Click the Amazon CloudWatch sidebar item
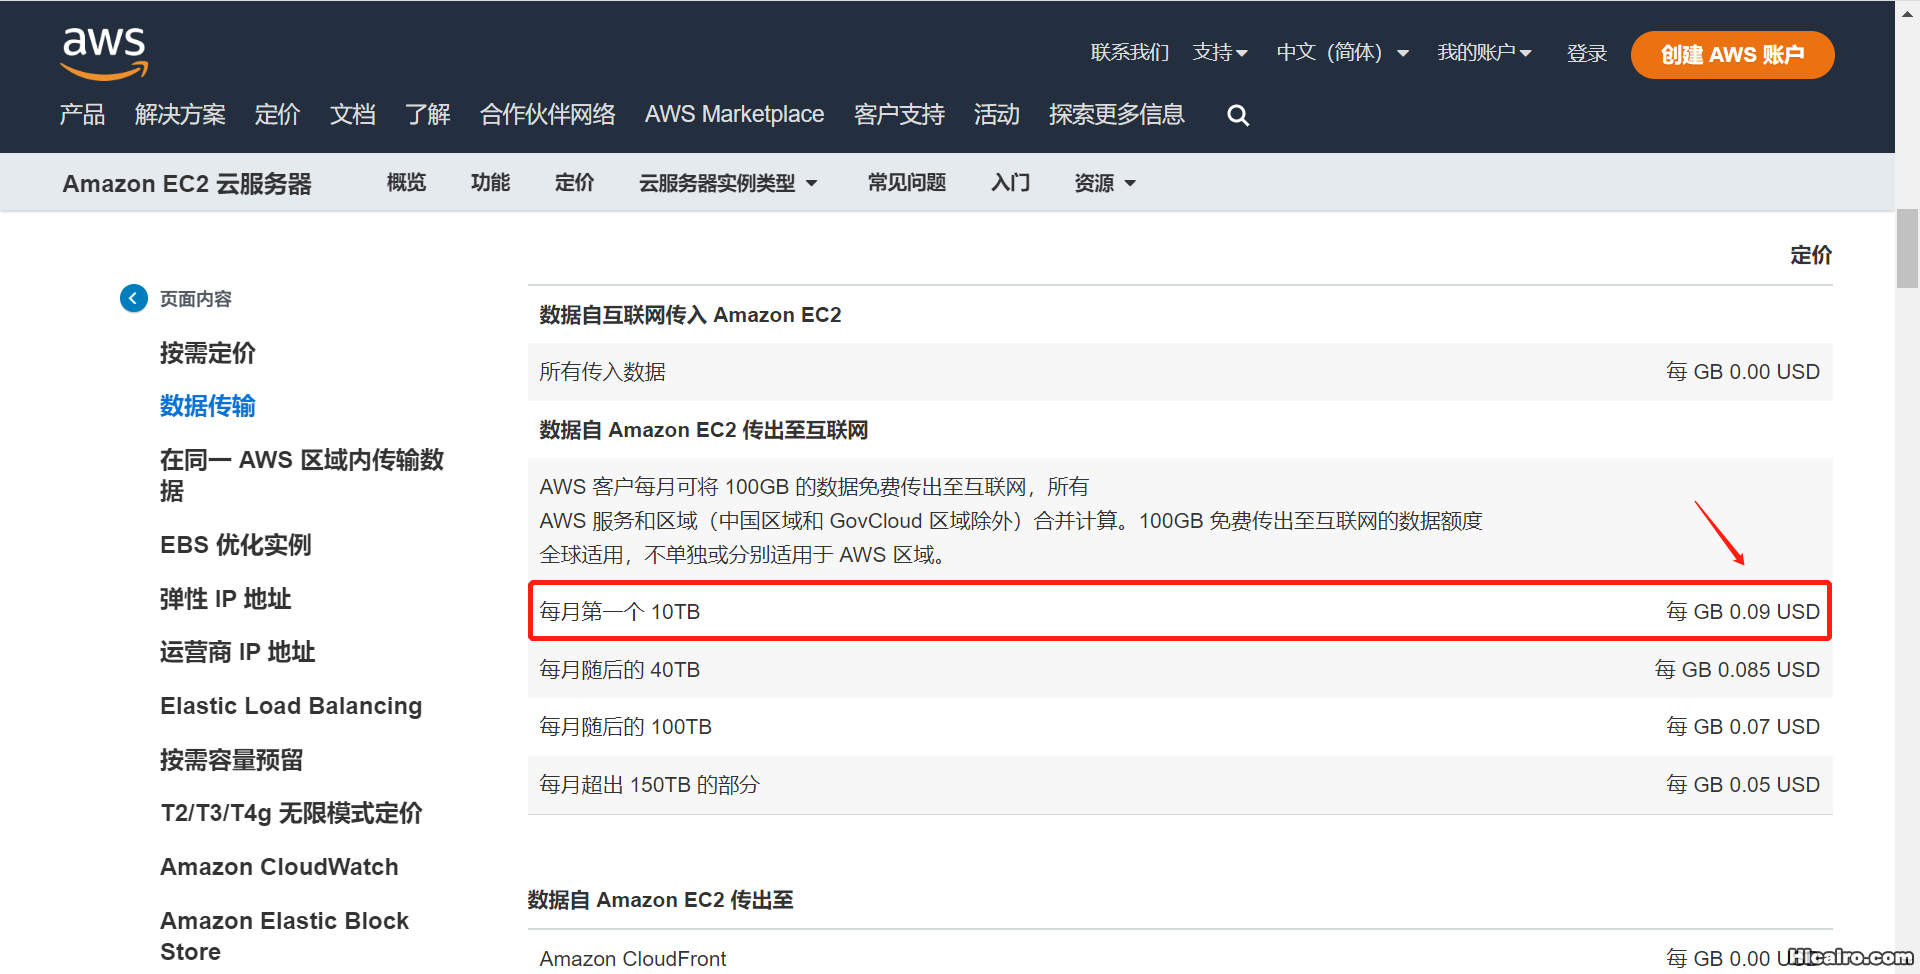This screenshot has height=974, width=1920. [x=279, y=867]
